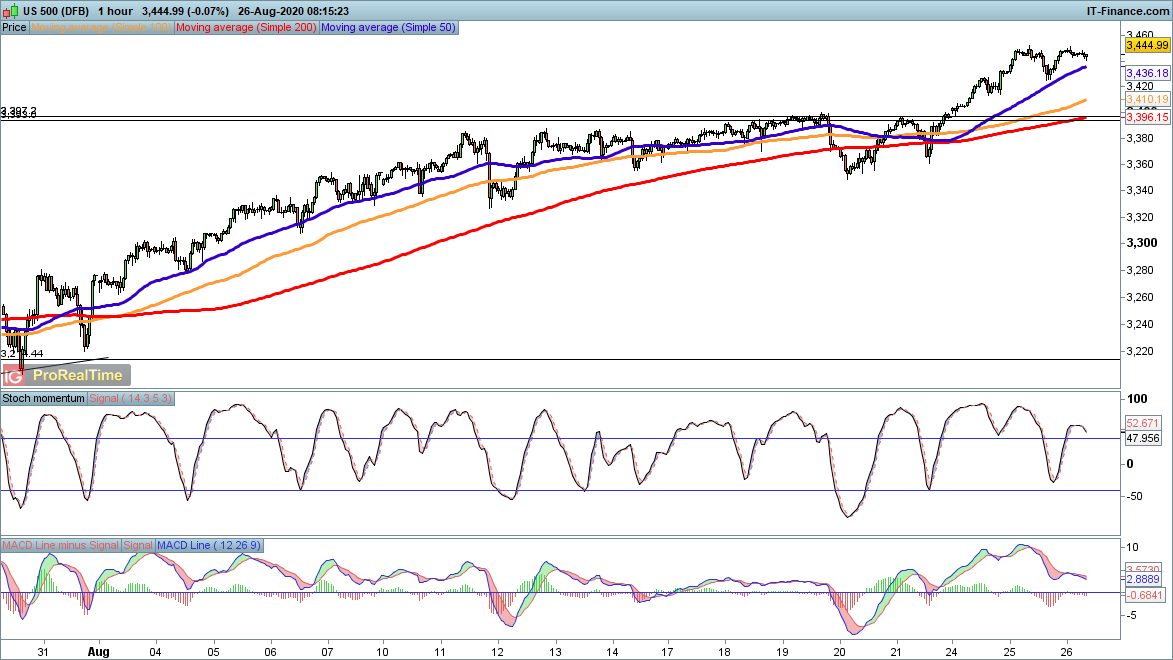
Task: Select Moving average (Simple 100) legend label
Action: click(102, 28)
